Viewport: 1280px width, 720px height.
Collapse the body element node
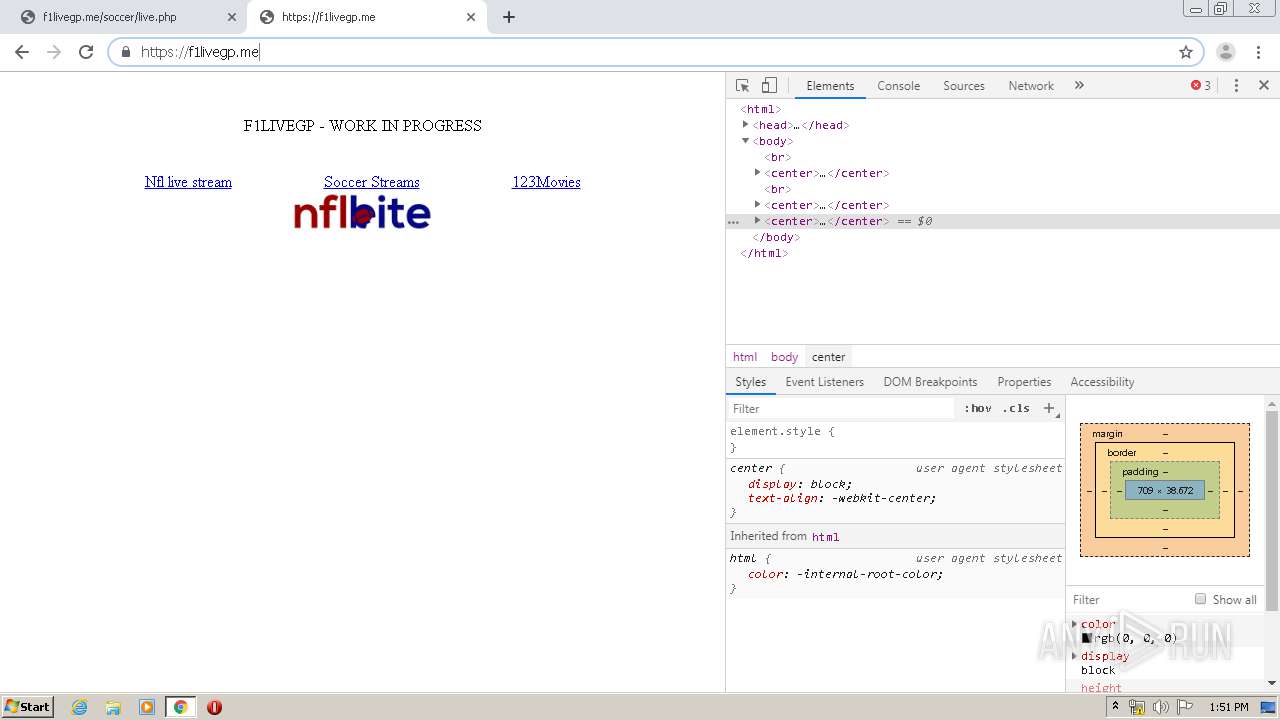[746, 141]
